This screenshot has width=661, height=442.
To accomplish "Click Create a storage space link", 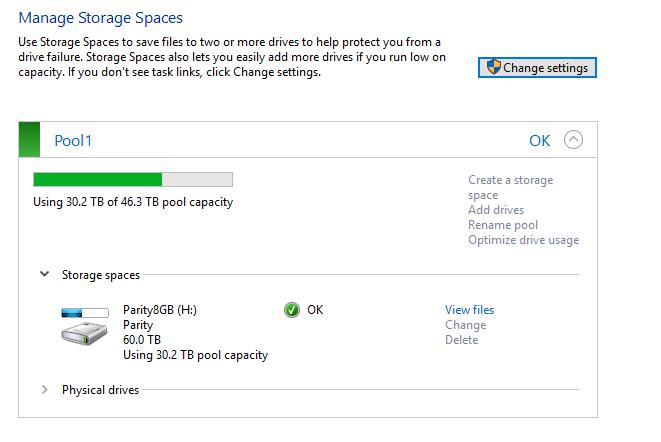I will click(511, 187).
